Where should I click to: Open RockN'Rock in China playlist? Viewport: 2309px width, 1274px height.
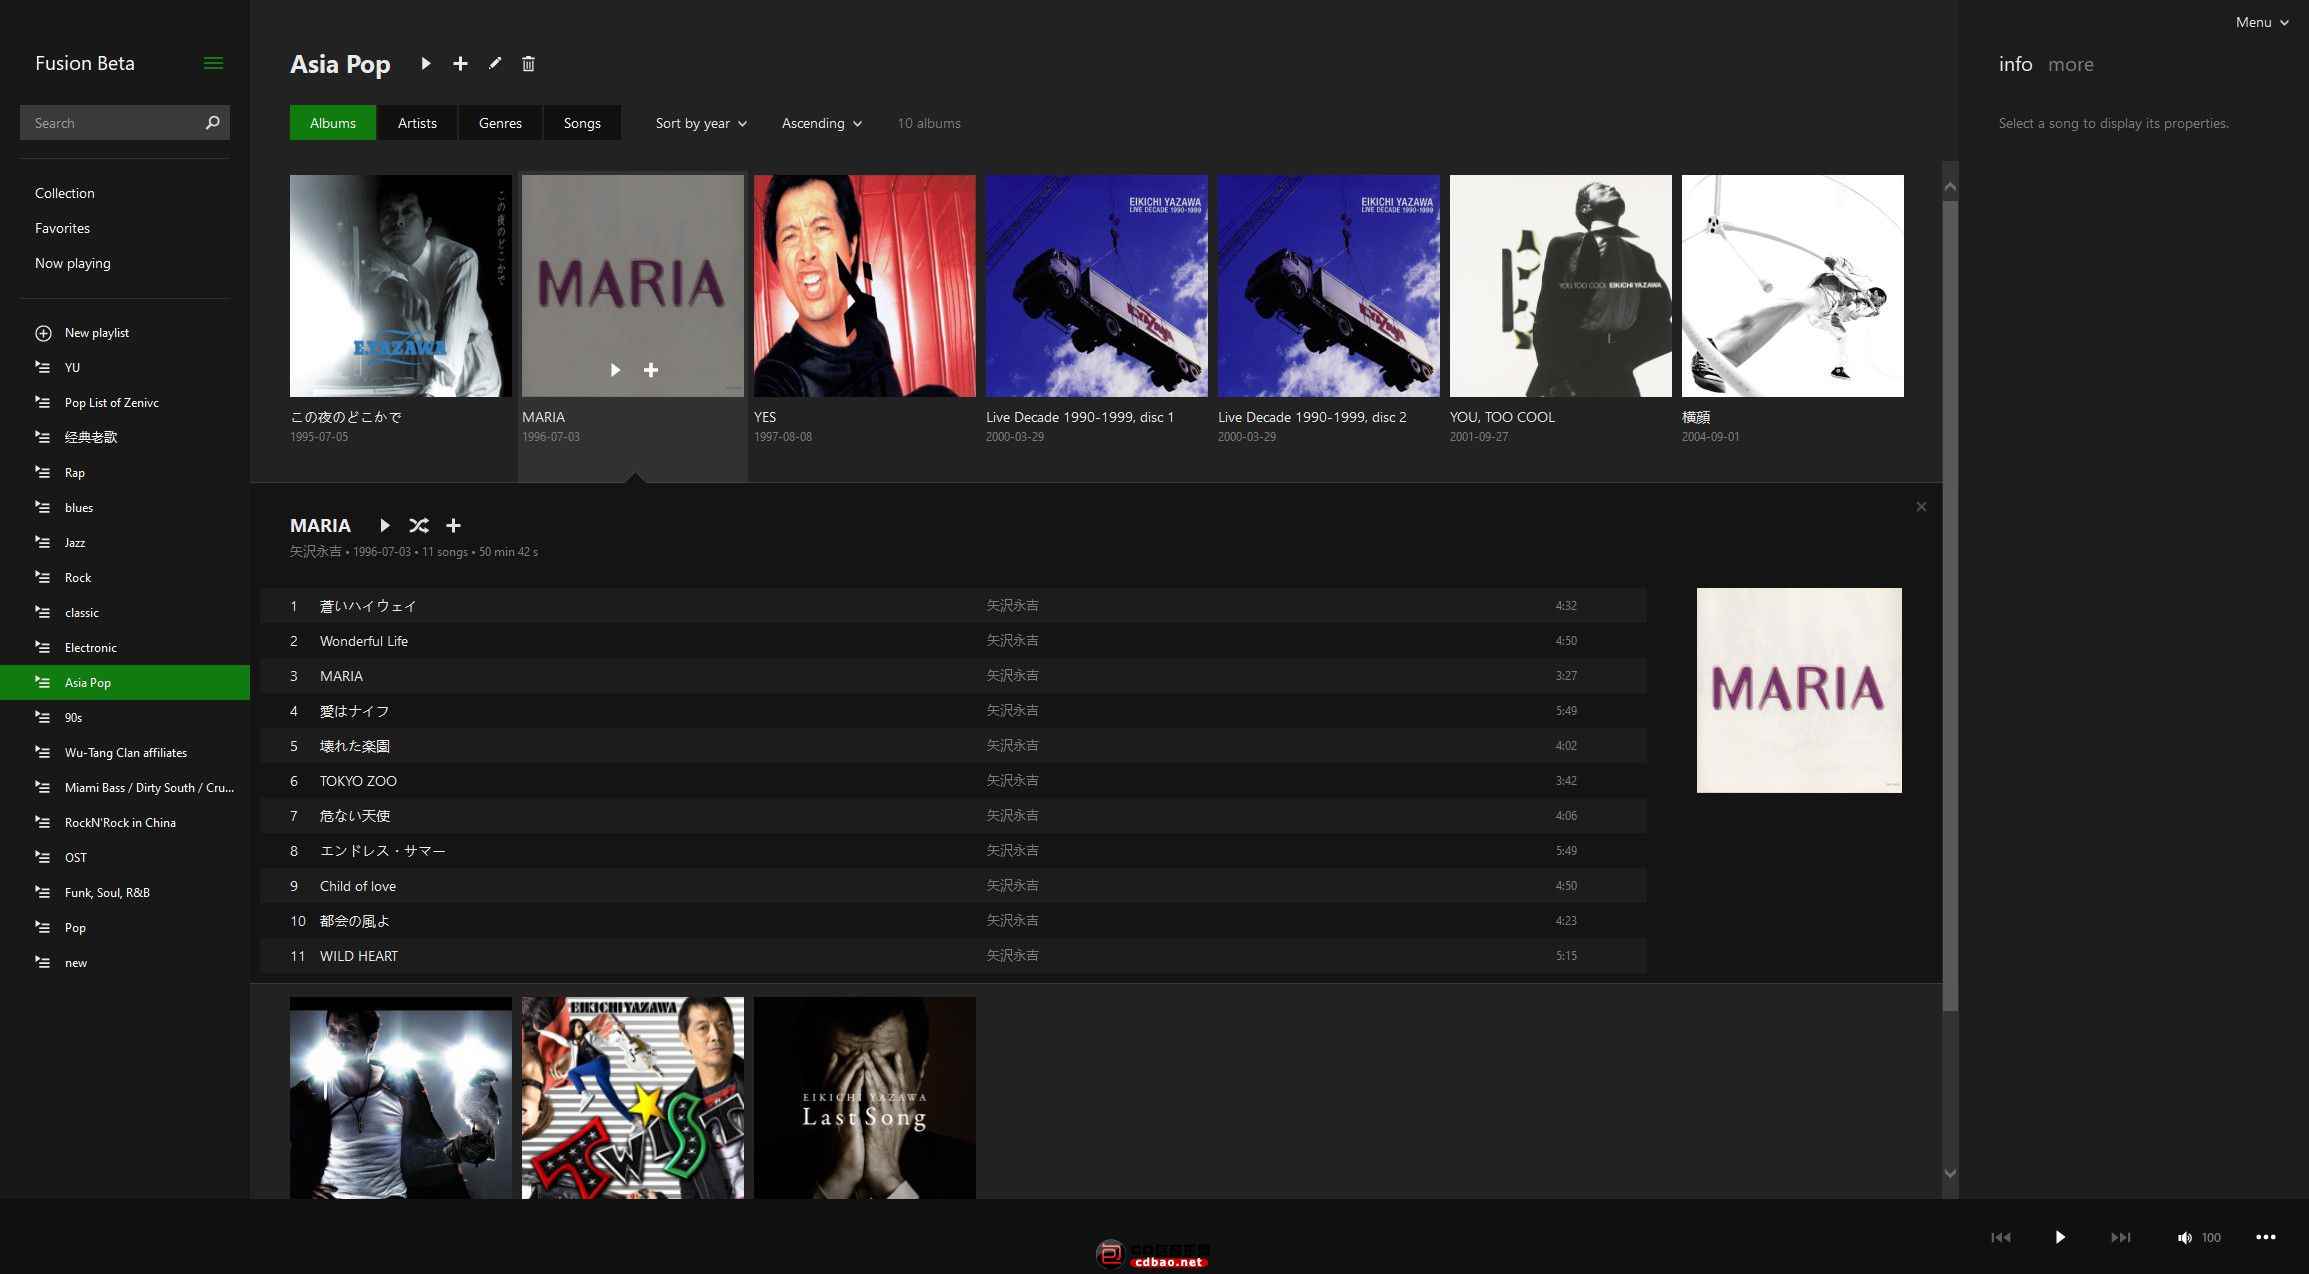pyautogui.click(x=125, y=823)
